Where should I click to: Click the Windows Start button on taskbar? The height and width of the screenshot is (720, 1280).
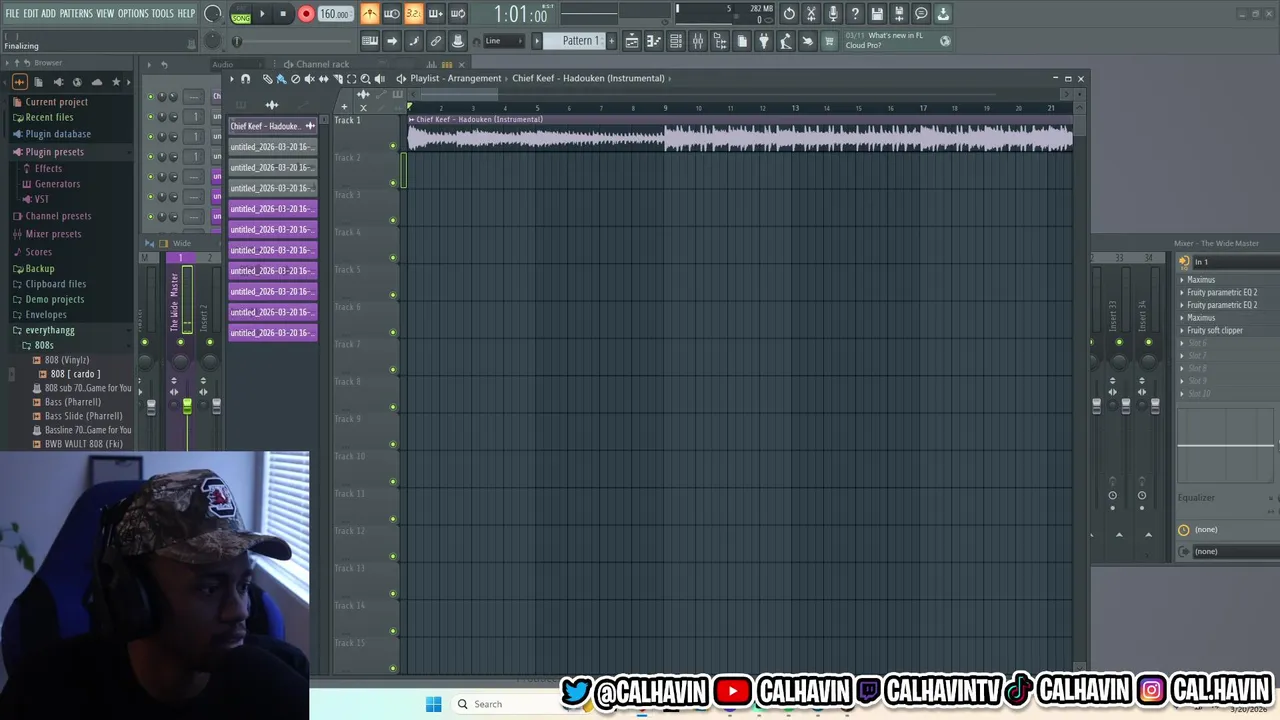click(x=433, y=704)
